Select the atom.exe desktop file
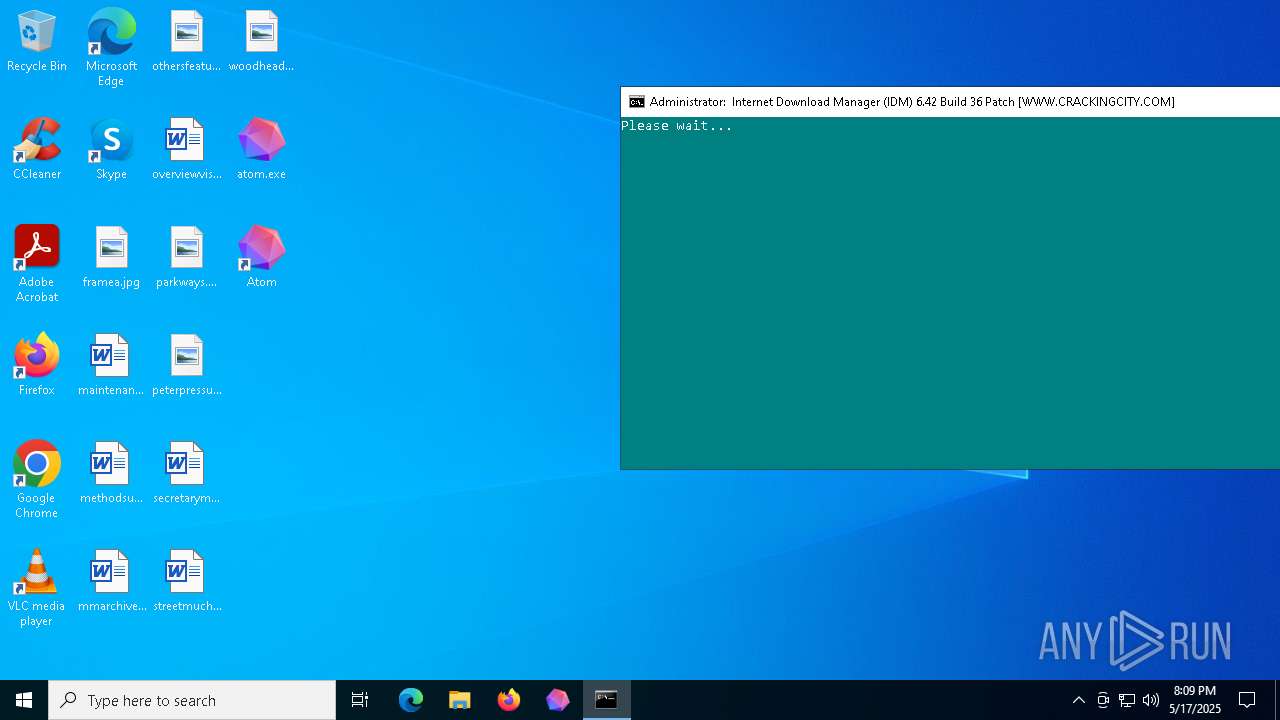This screenshot has height=720, width=1280. (x=261, y=150)
